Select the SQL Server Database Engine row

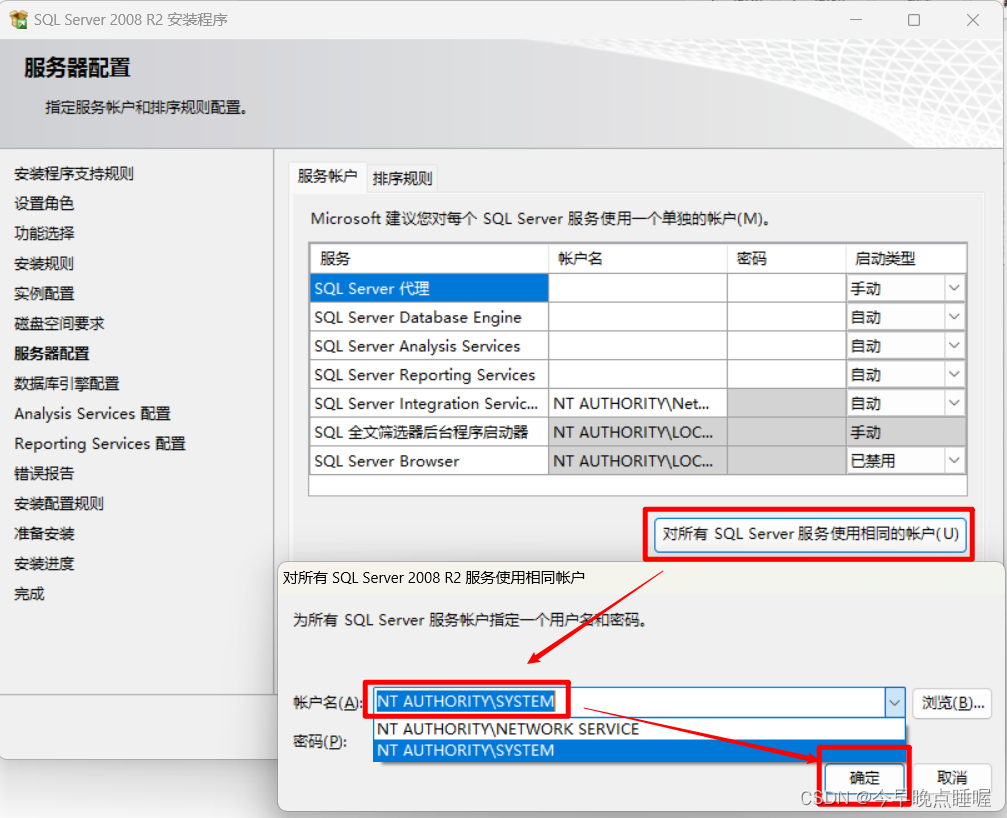(429, 317)
